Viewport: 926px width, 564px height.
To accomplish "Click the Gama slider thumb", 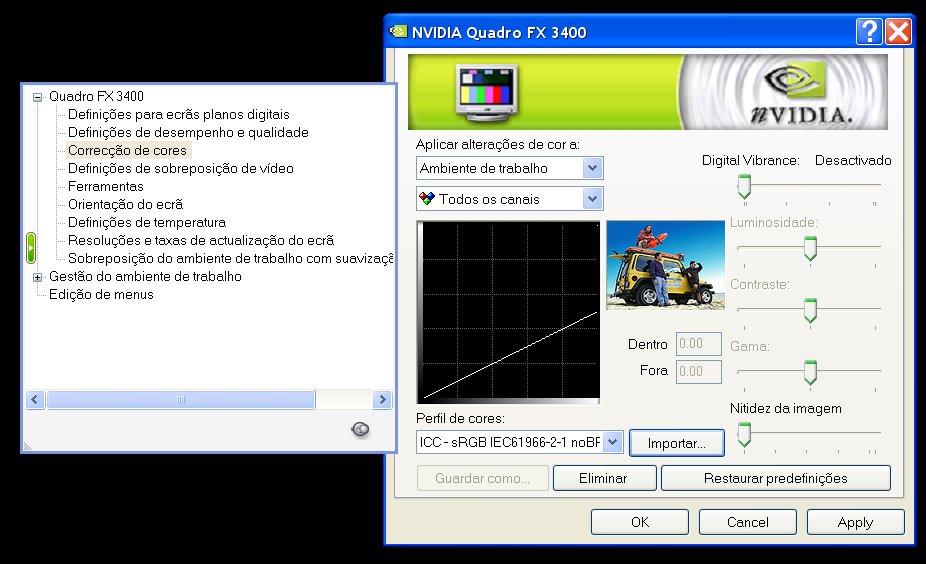I will tap(810, 373).
